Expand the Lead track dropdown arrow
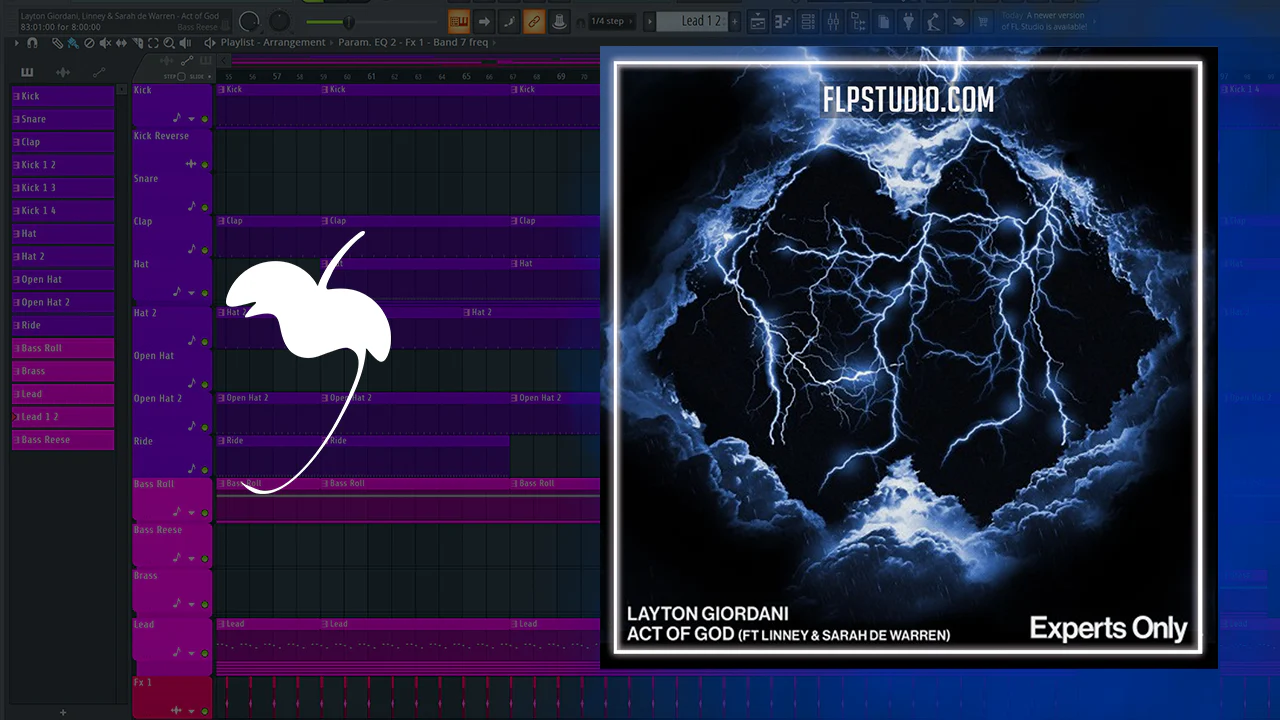This screenshot has width=1280, height=720. [x=192, y=653]
